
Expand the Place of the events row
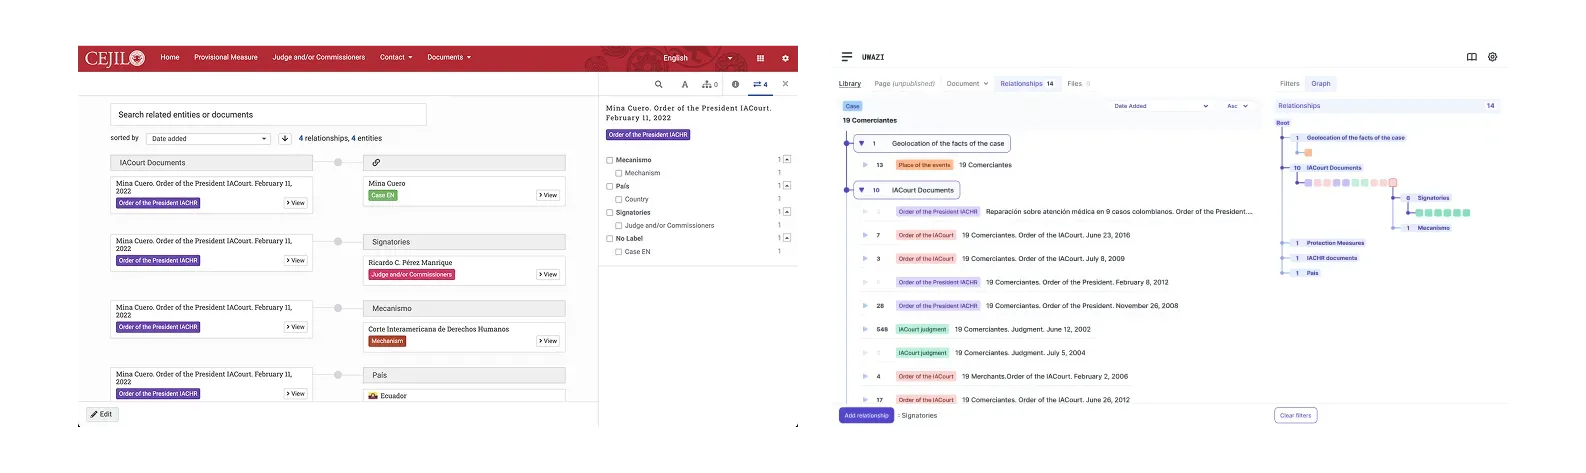coord(865,165)
